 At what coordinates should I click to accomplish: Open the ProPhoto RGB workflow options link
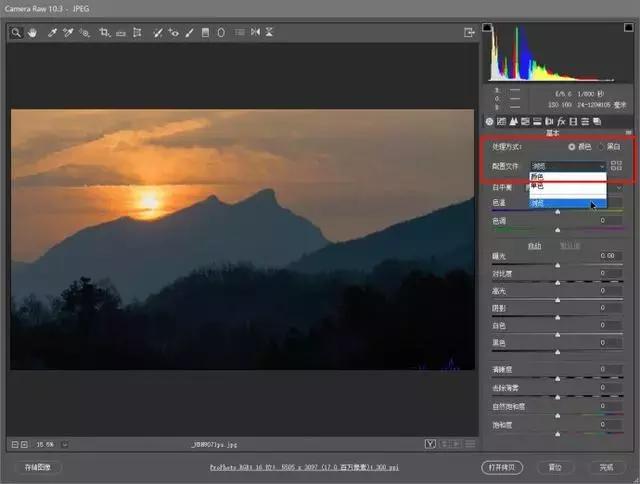coord(304,467)
